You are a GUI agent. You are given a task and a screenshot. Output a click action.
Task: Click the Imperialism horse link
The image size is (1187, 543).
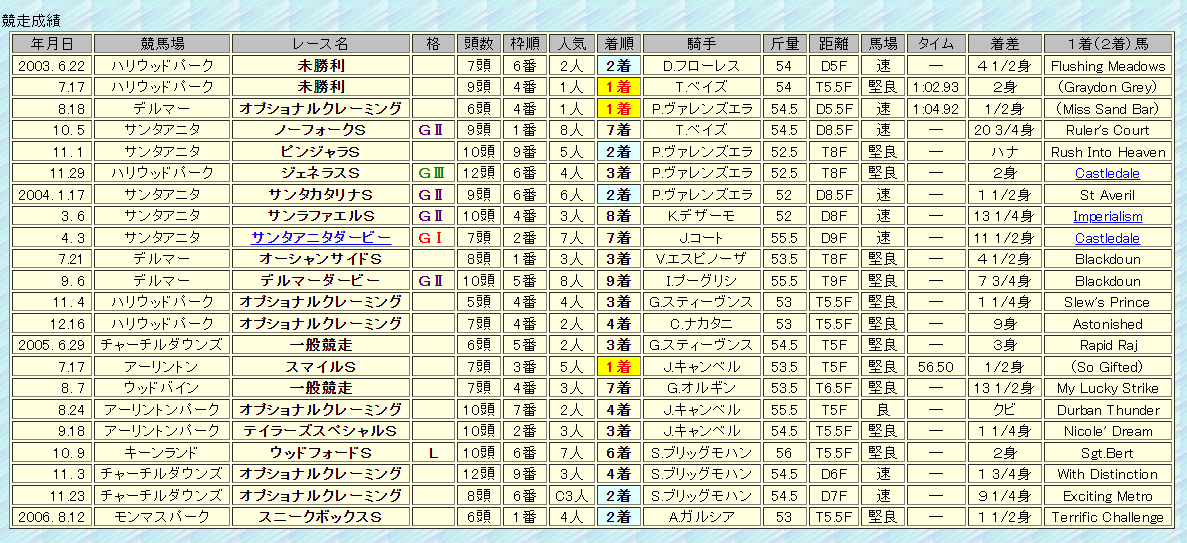(1107, 216)
